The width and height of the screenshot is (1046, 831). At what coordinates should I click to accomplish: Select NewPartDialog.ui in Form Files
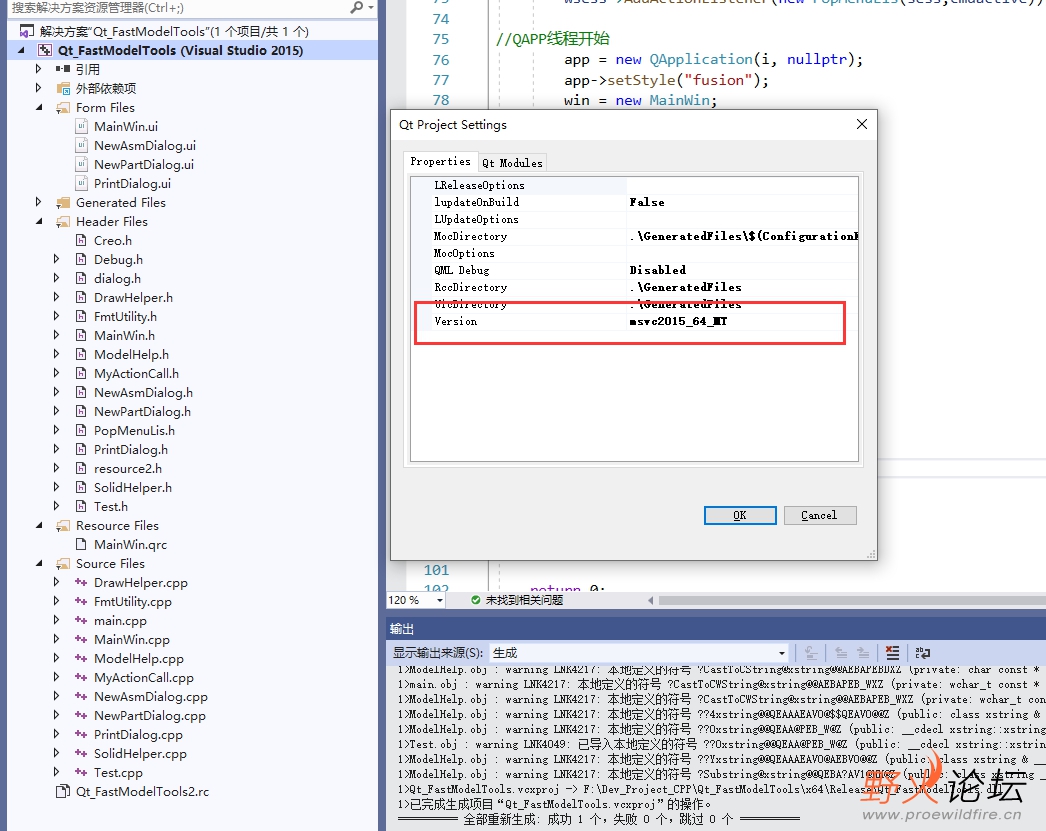tap(143, 165)
